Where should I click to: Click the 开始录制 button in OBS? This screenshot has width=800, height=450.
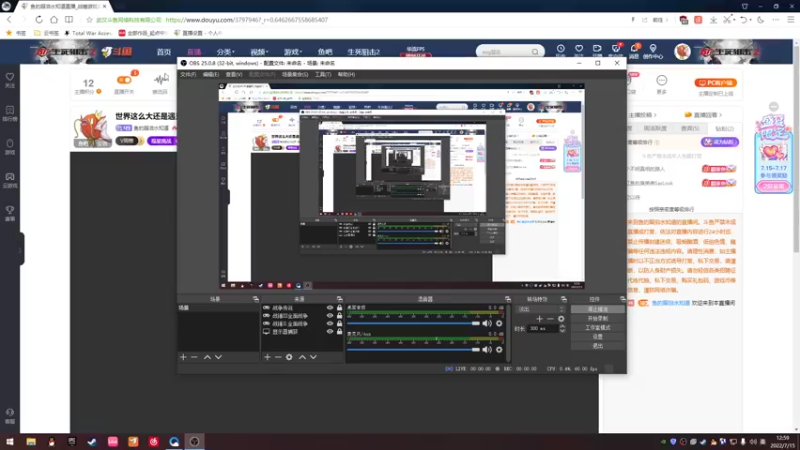[597, 318]
